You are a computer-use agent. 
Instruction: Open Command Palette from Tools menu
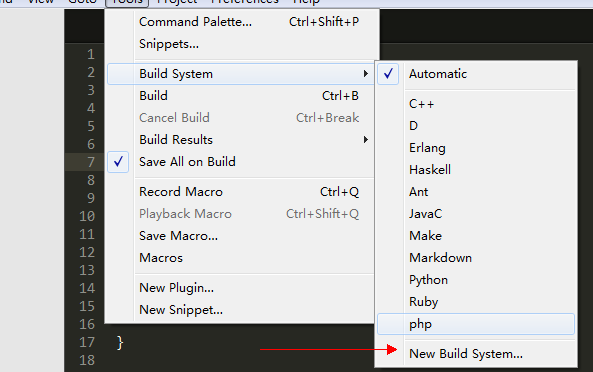point(242,22)
